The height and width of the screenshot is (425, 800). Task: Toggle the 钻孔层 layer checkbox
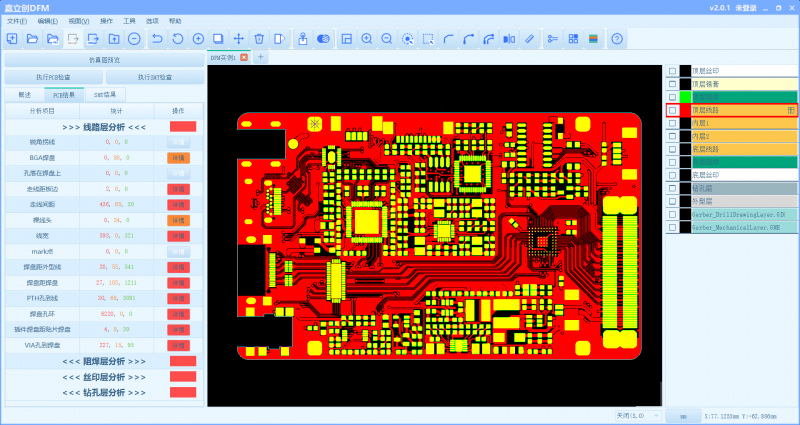(x=672, y=188)
